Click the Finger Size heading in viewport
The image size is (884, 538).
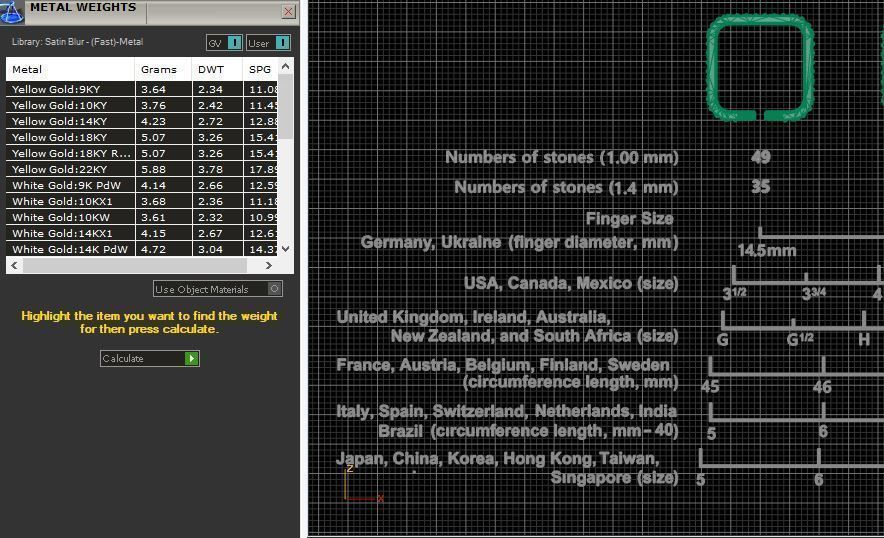629,218
